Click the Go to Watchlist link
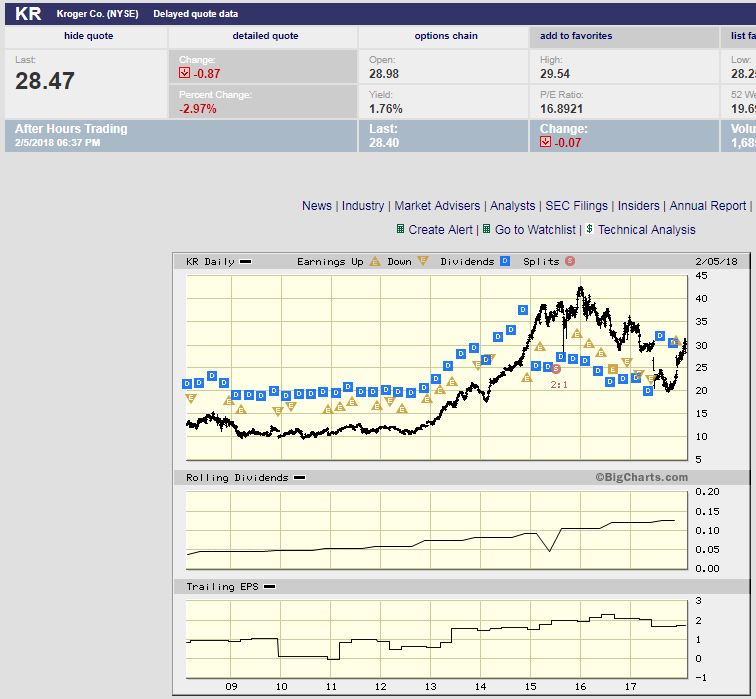This screenshot has width=756, height=699. point(535,230)
